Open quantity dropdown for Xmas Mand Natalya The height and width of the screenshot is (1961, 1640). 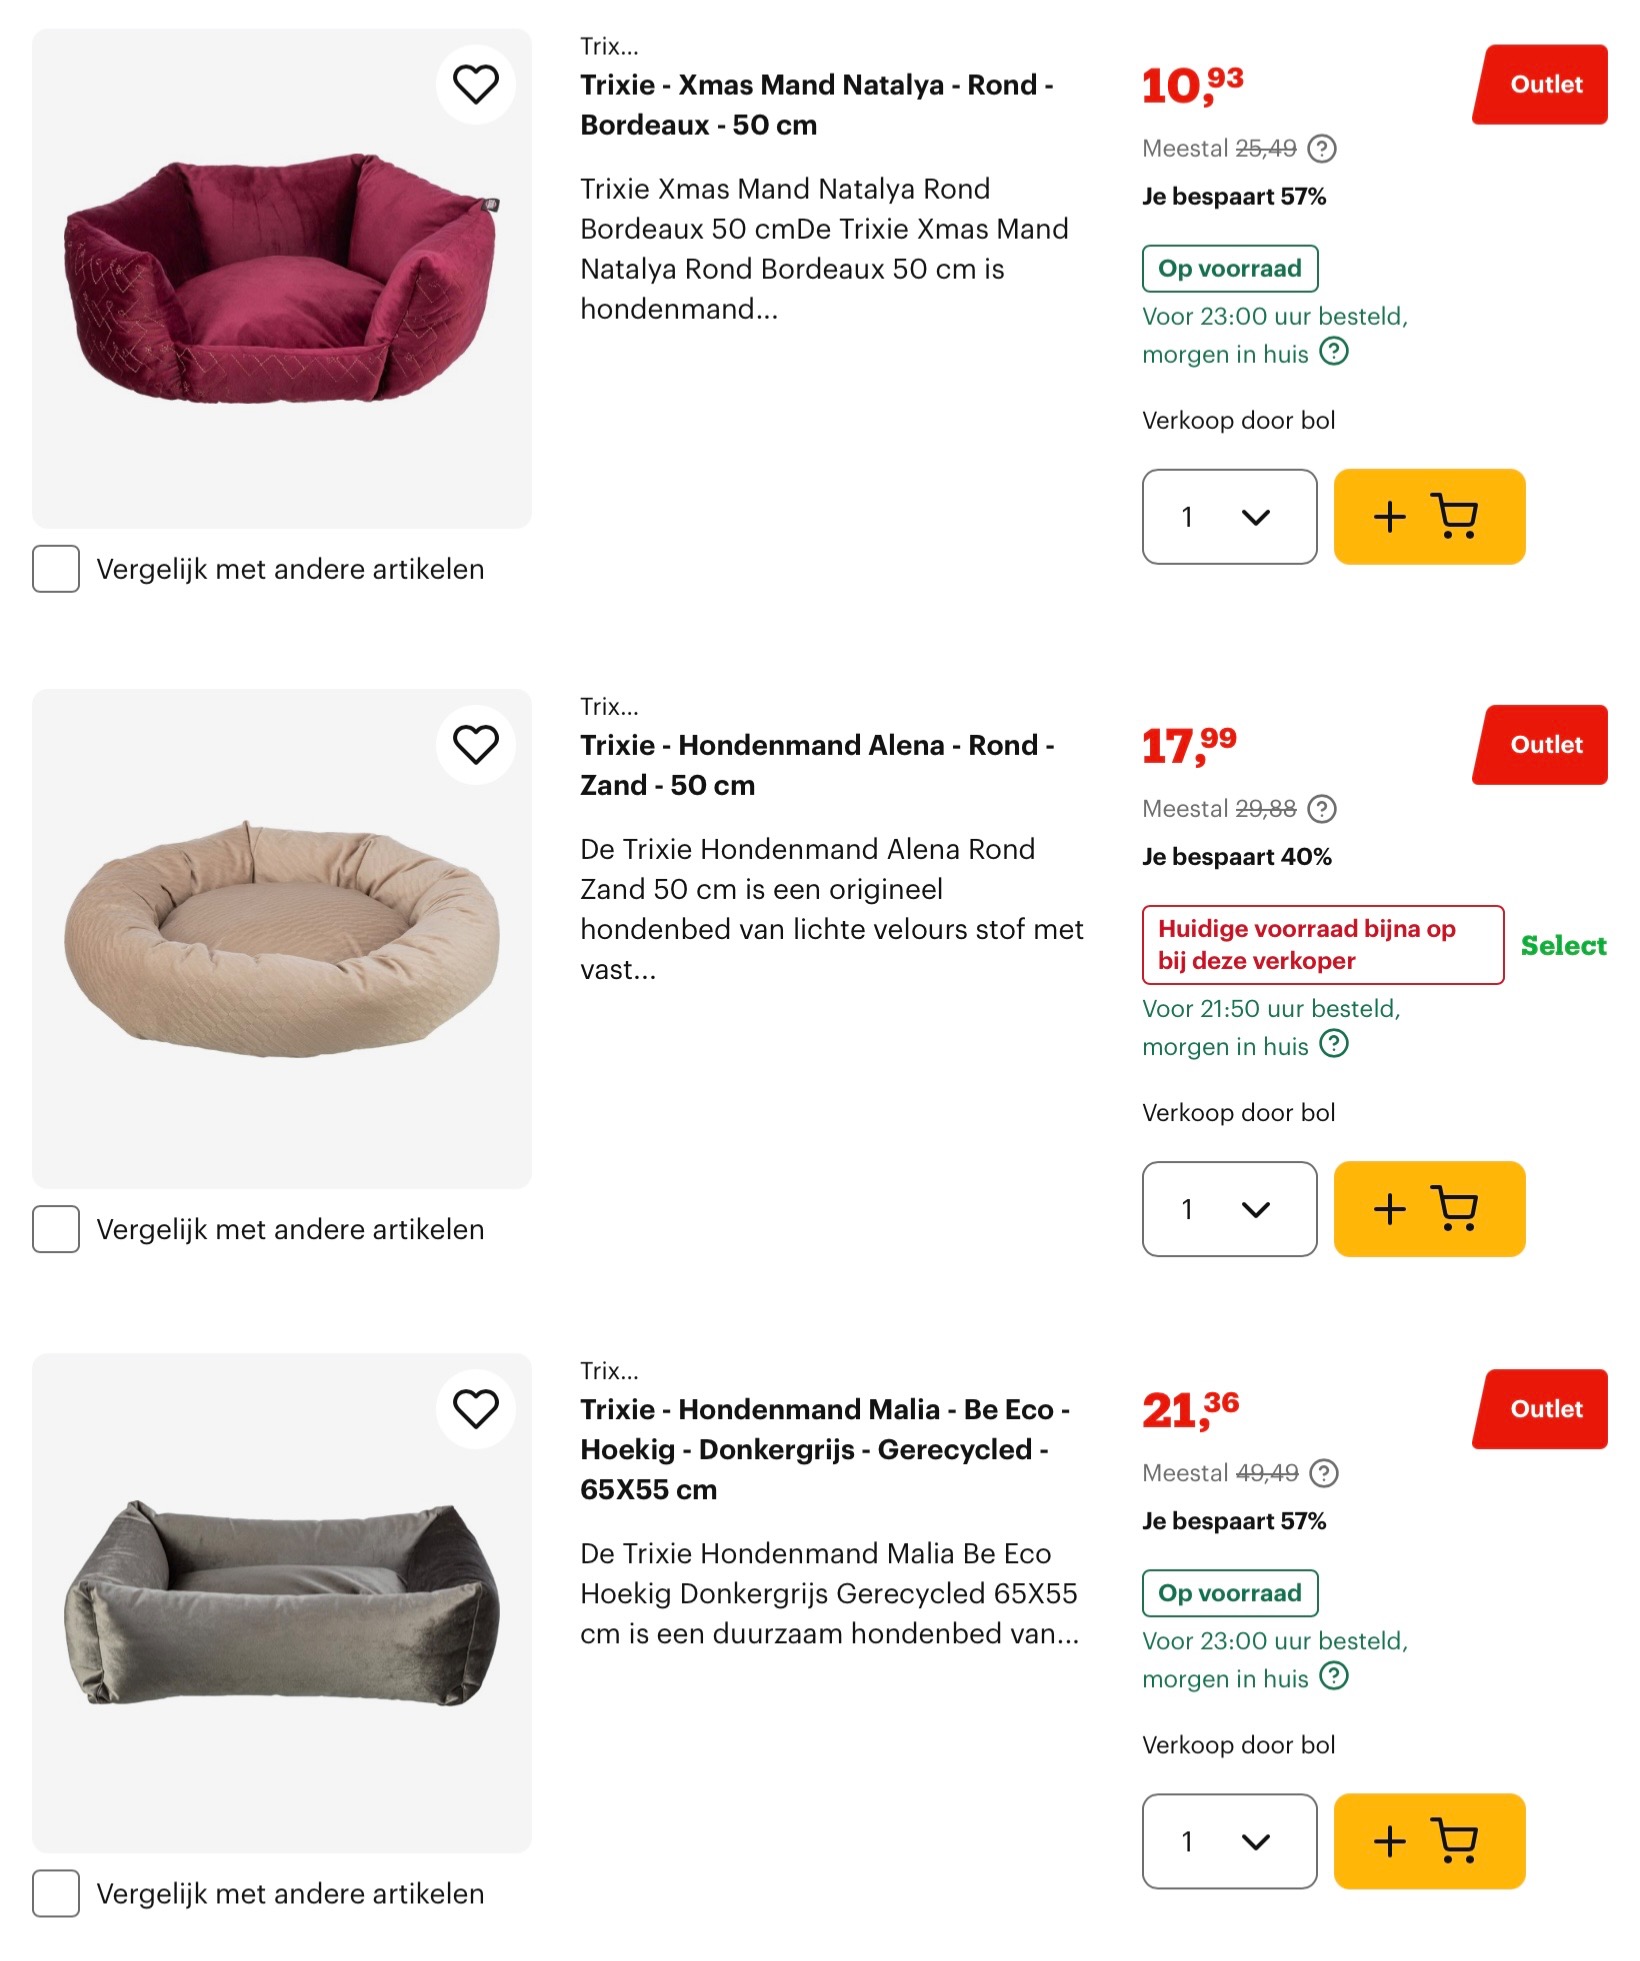point(1229,517)
